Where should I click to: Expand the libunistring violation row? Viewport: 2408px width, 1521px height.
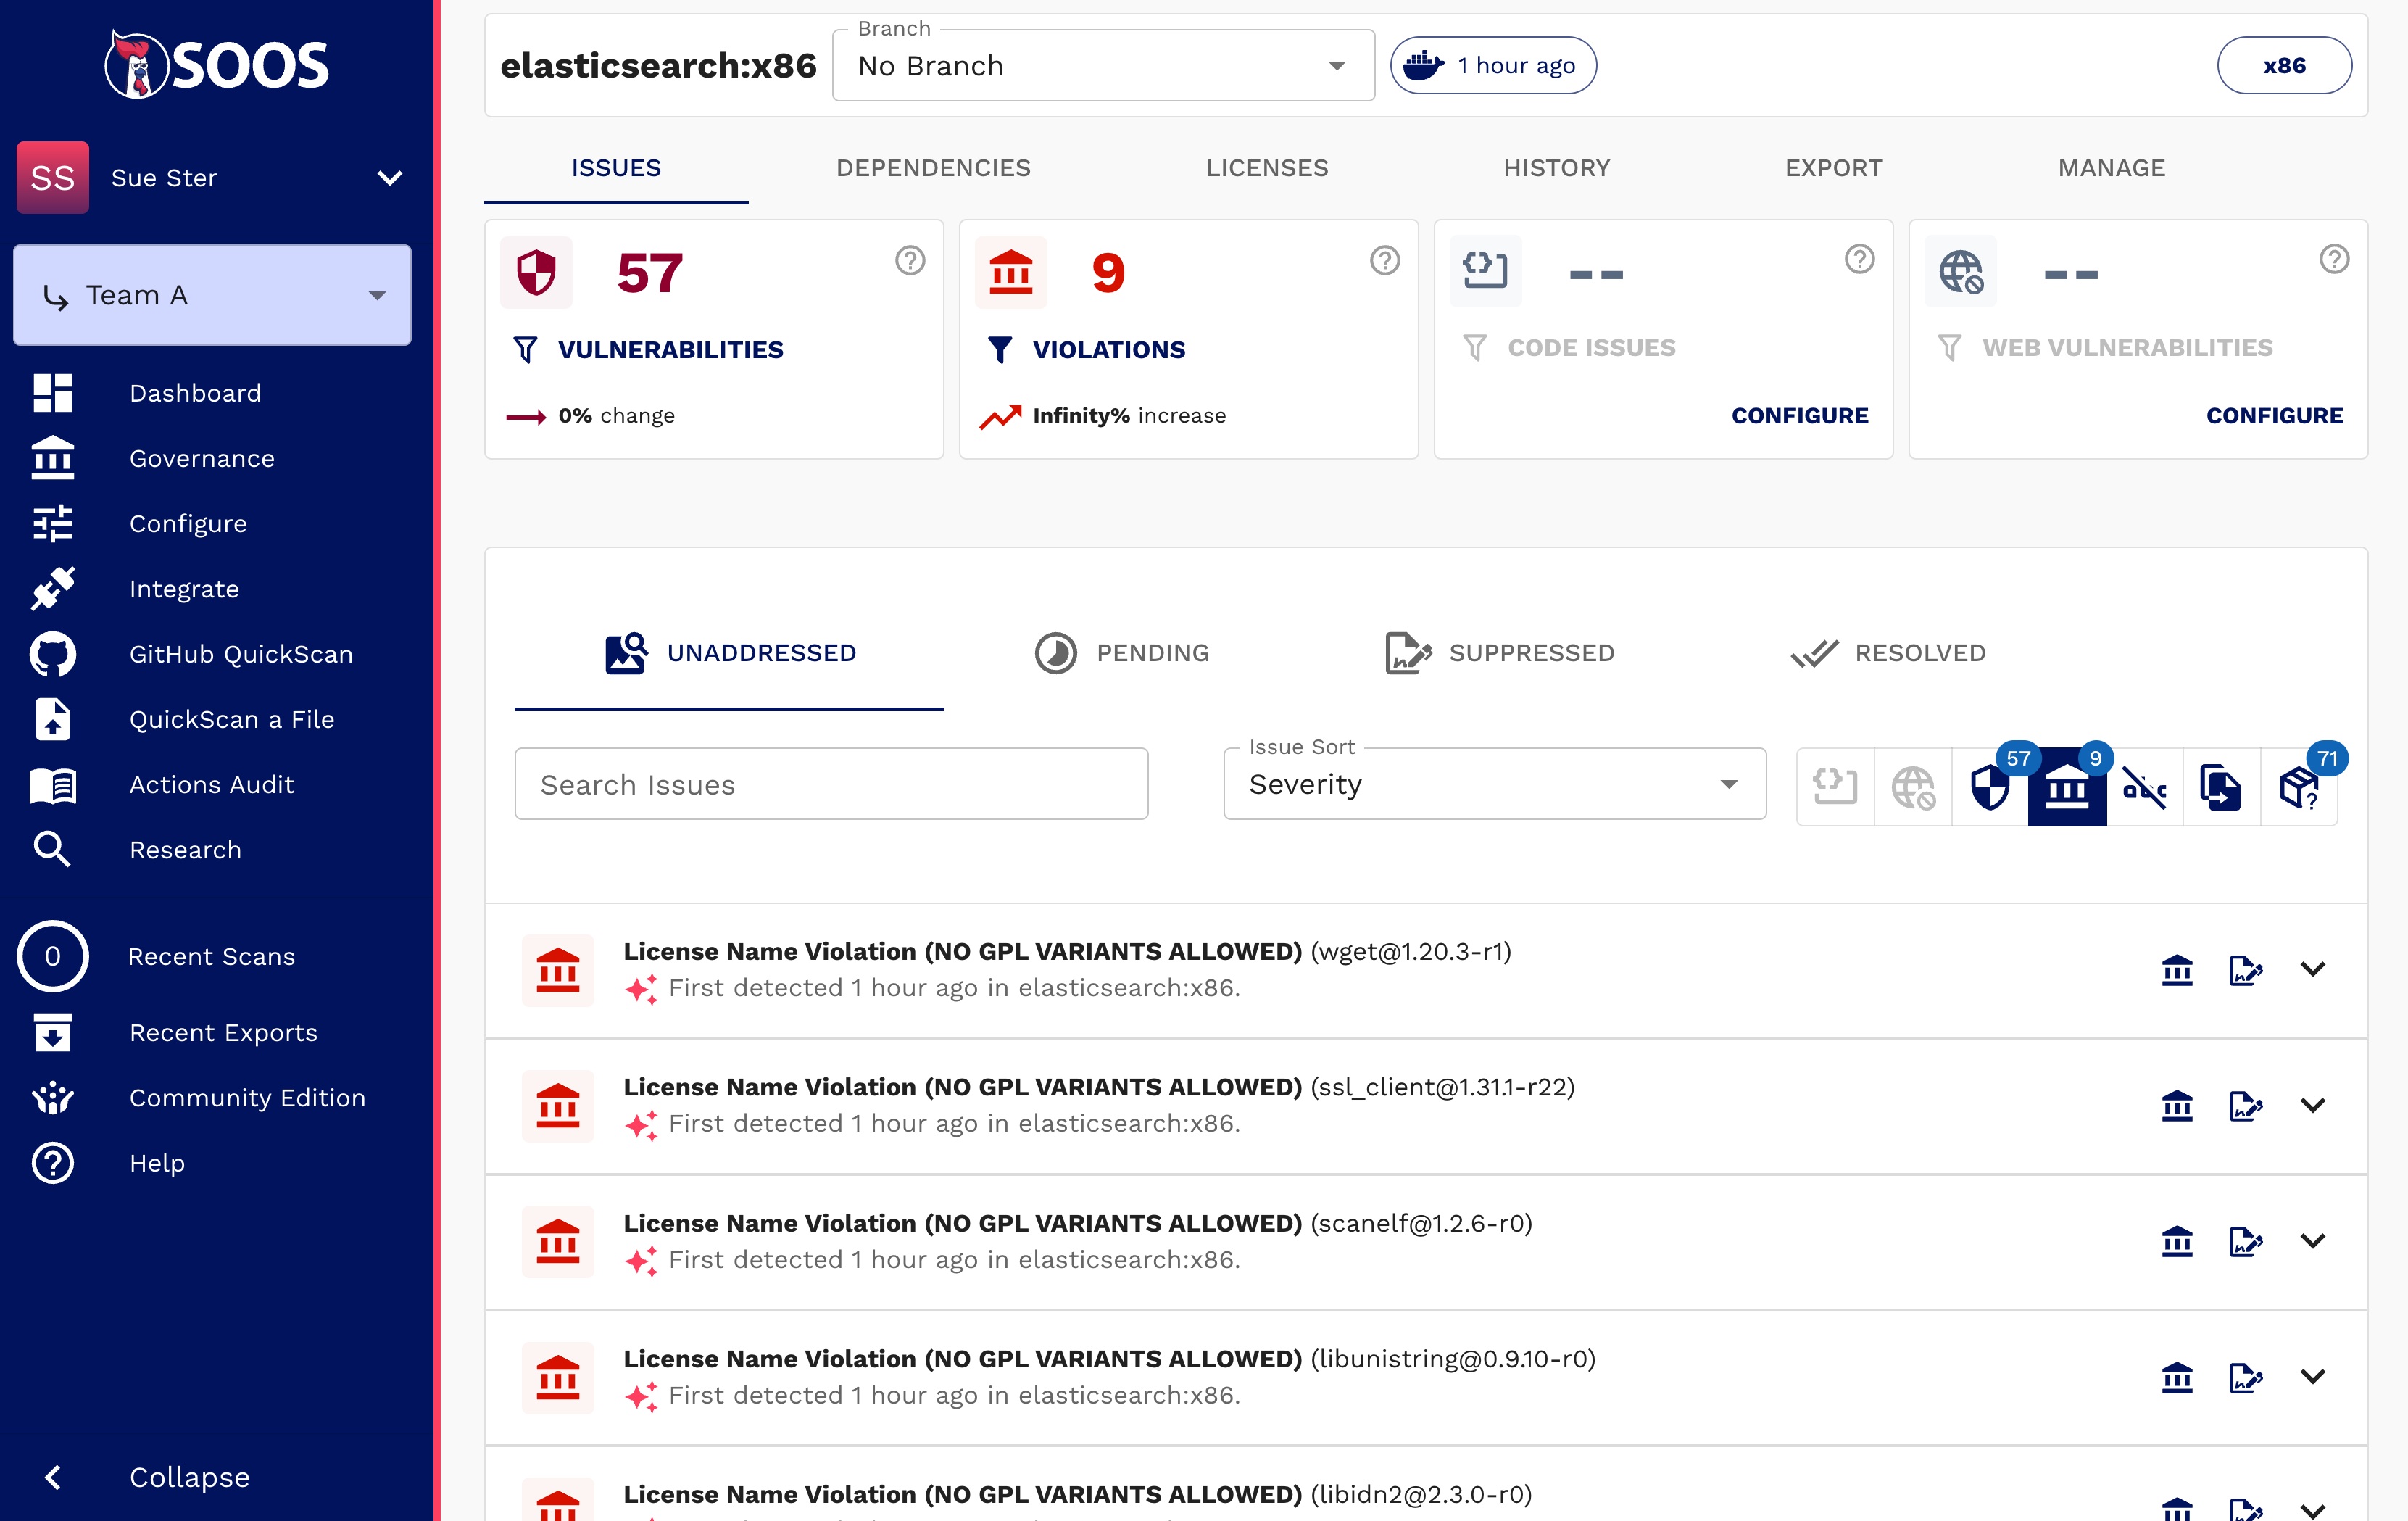point(2313,1377)
